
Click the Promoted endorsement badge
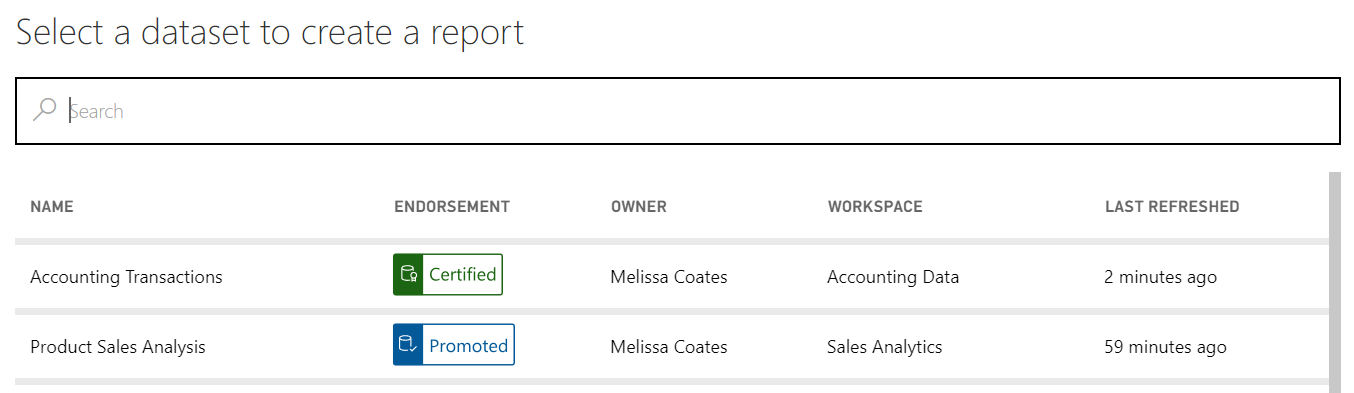point(454,345)
